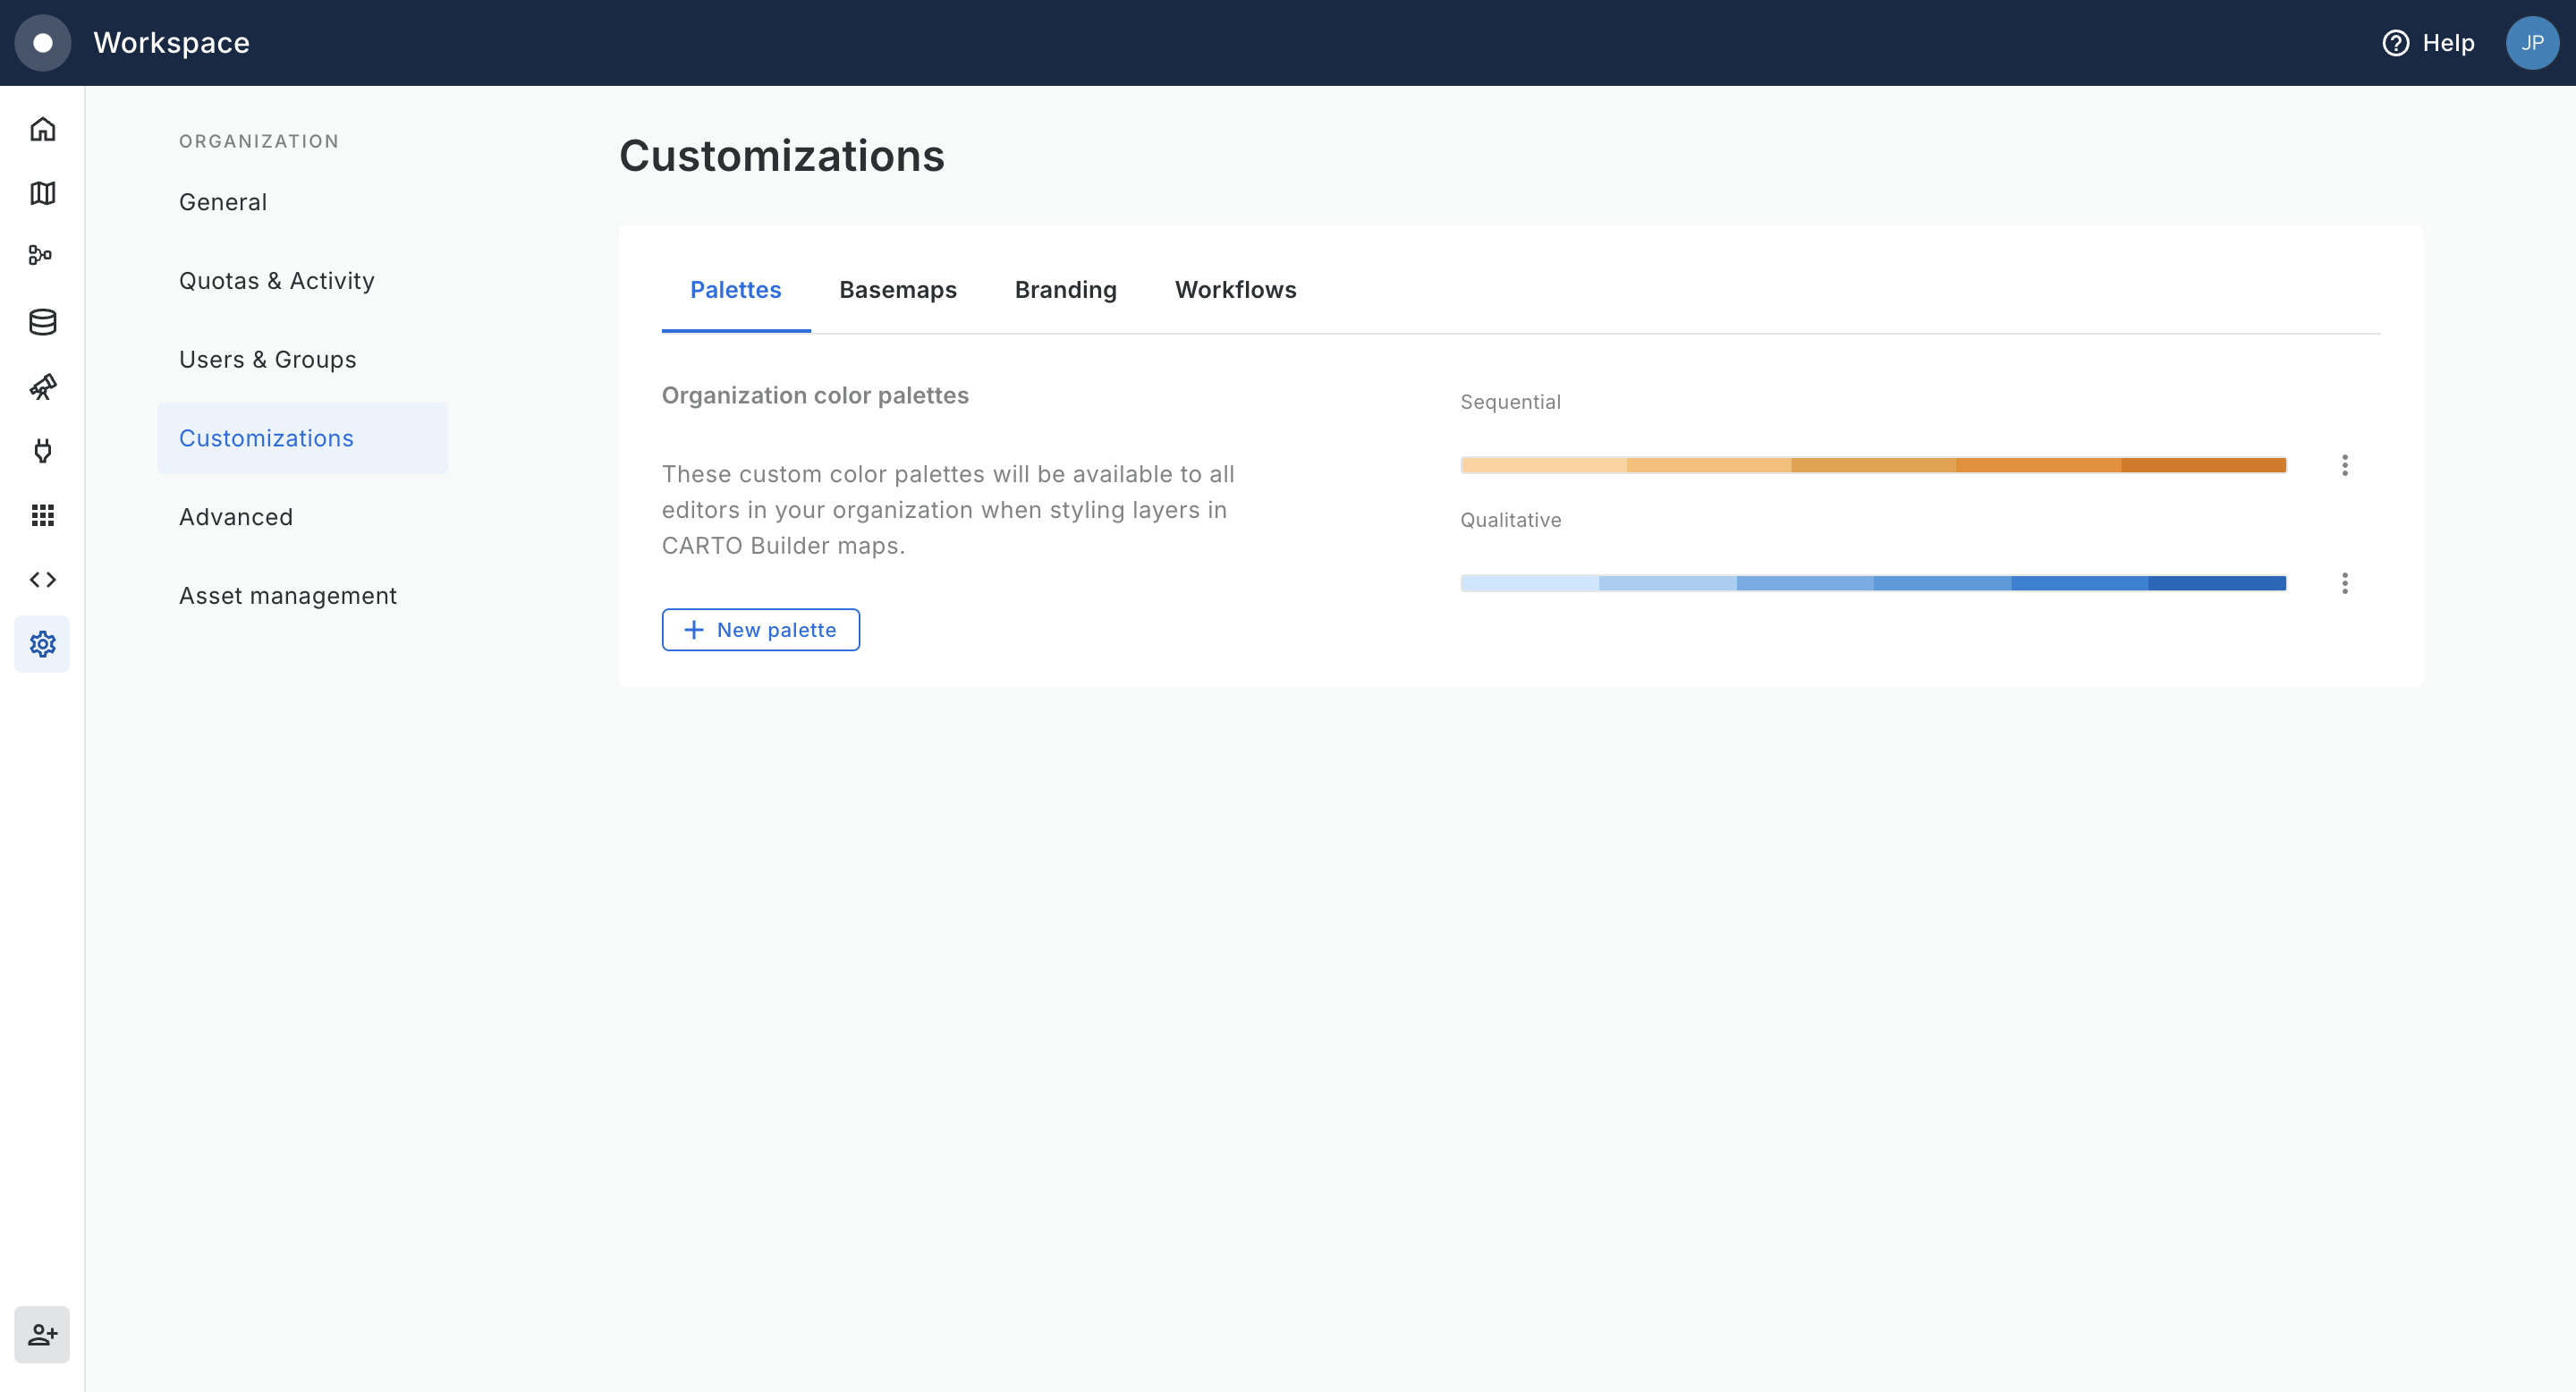Open the Data Explorer database icon

point(42,322)
